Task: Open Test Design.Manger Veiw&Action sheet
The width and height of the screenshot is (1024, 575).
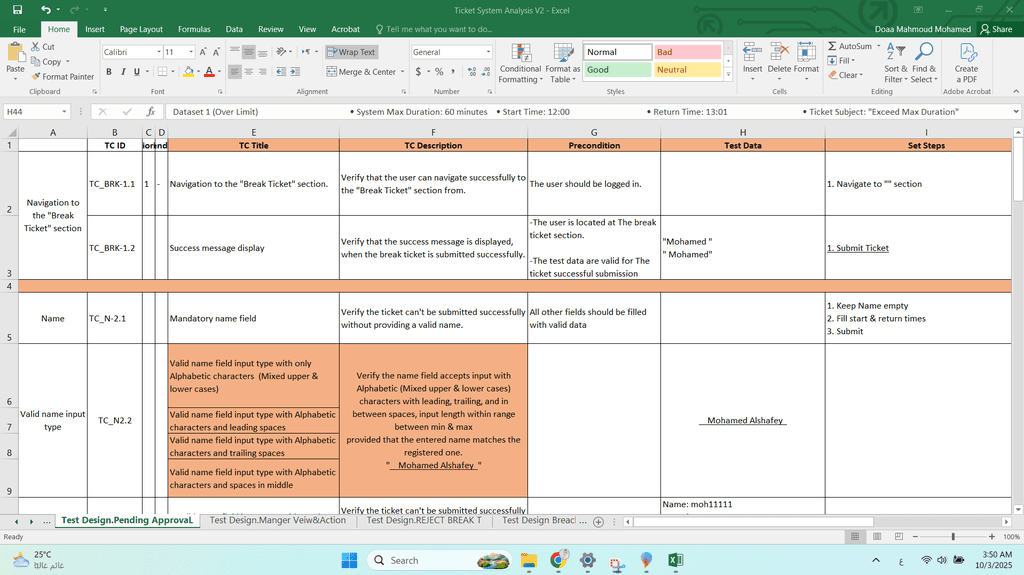Action: [278, 520]
